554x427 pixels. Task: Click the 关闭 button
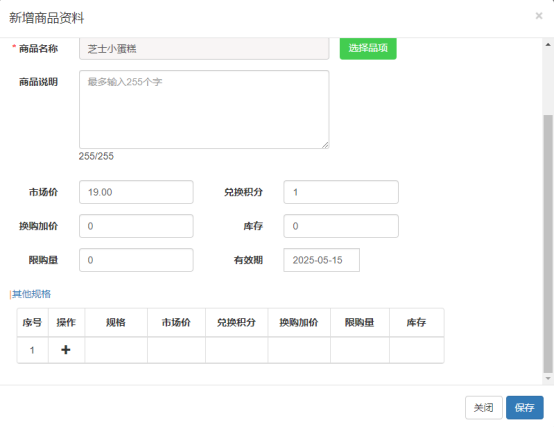click(x=483, y=408)
